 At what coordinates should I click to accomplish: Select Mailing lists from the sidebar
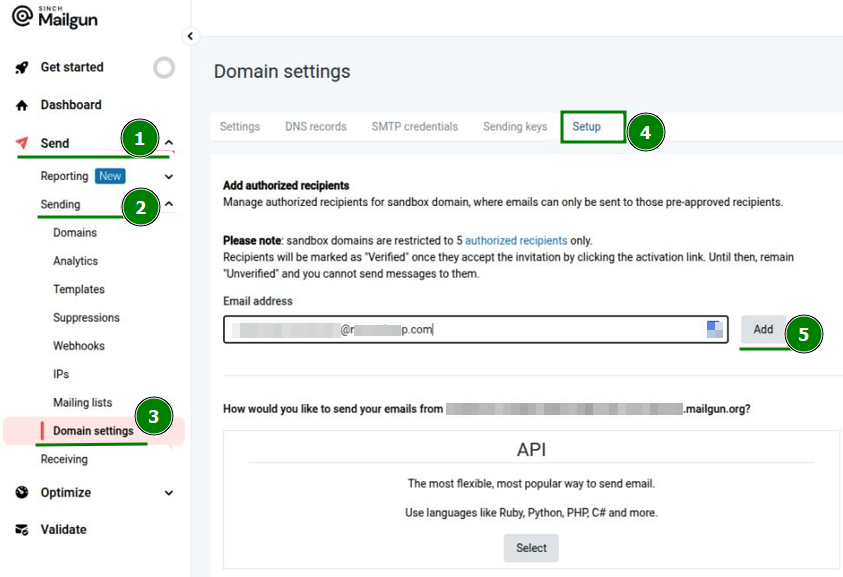pyautogui.click(x=82, y=402)
